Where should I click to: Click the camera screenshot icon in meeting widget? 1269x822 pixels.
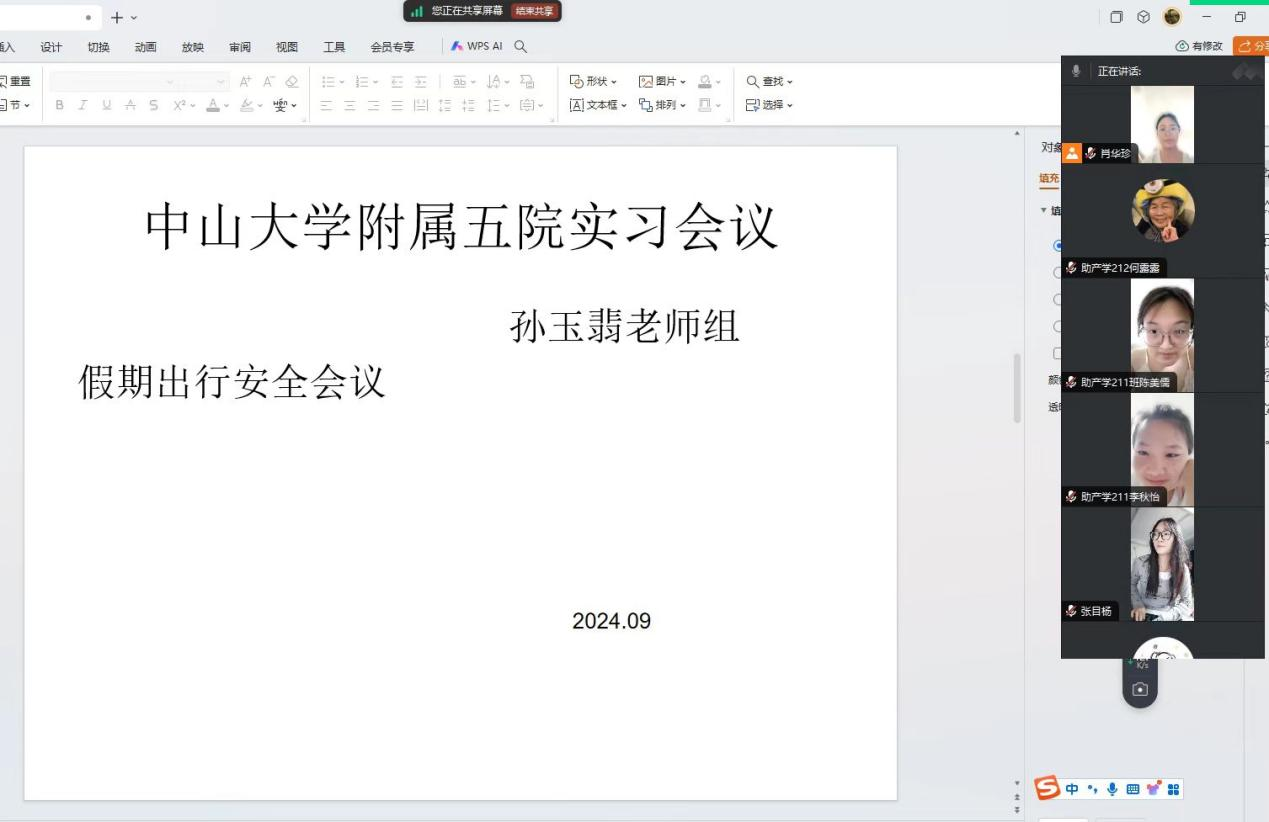point(1140,690)
